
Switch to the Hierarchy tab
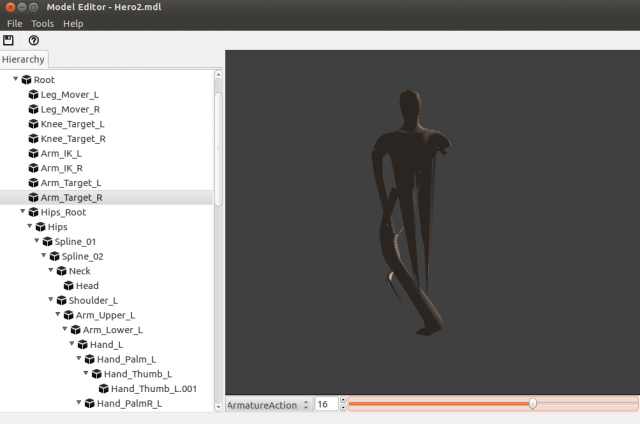[23, 60]
